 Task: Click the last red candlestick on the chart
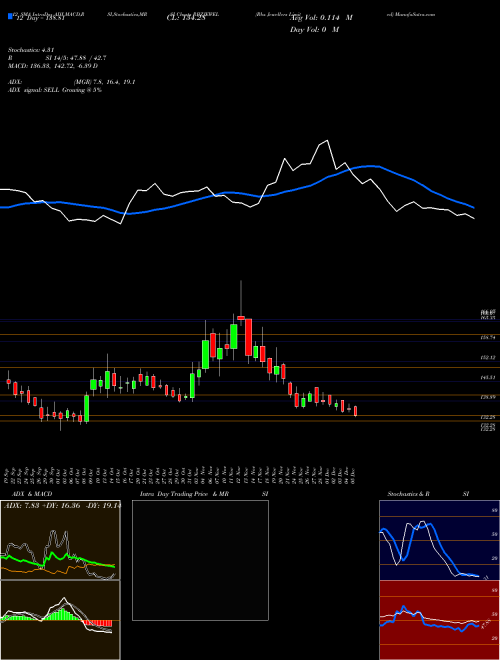pos(356,411)
